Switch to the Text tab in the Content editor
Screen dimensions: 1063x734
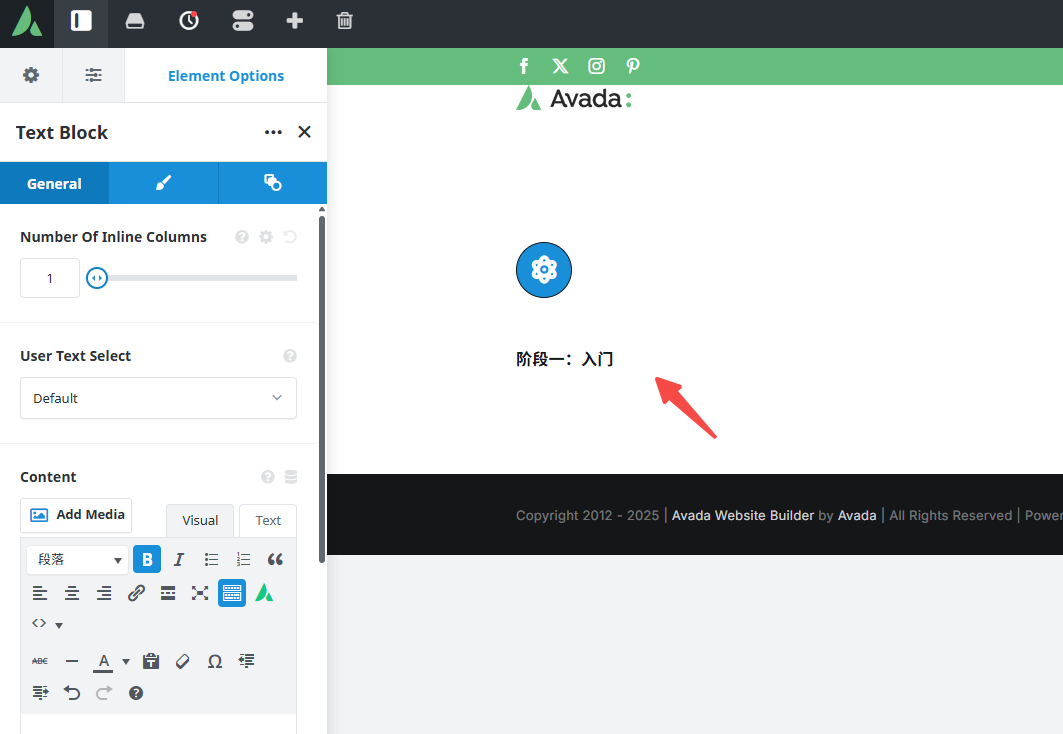click(268, 520)
